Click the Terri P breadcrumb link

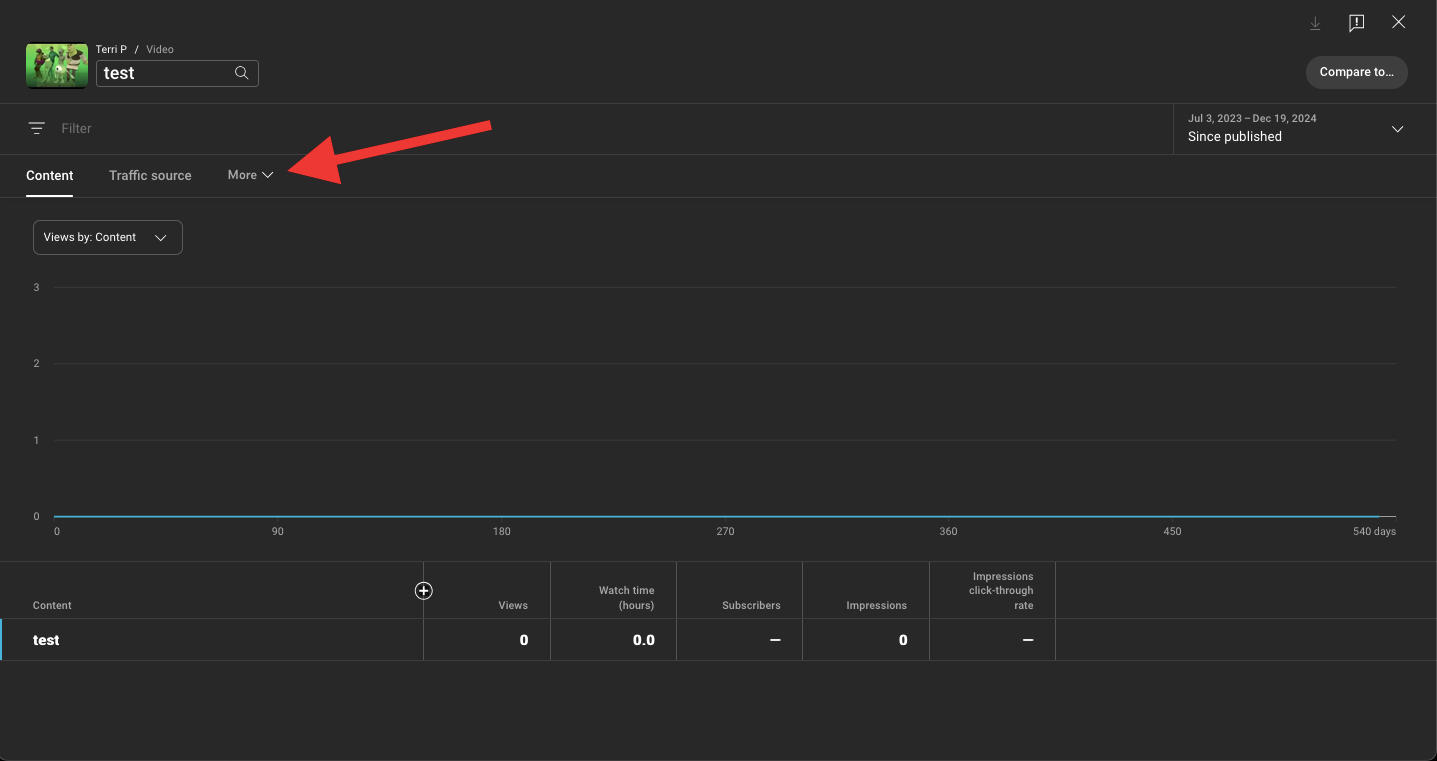111,49
